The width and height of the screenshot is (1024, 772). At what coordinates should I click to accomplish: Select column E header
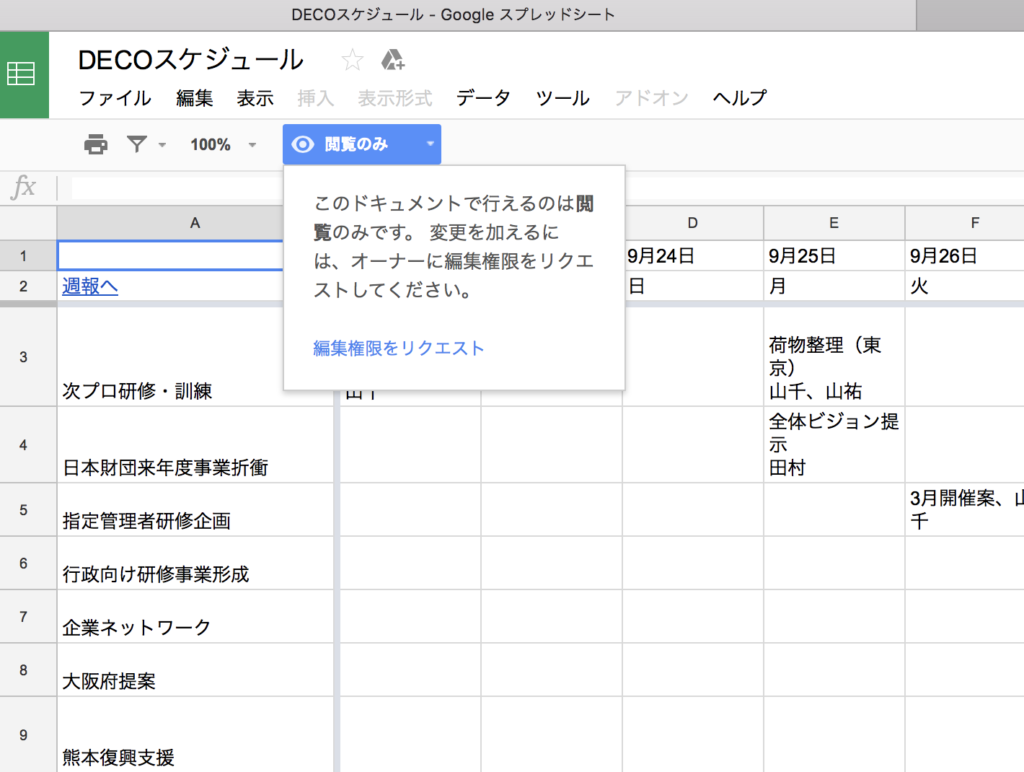834,223
